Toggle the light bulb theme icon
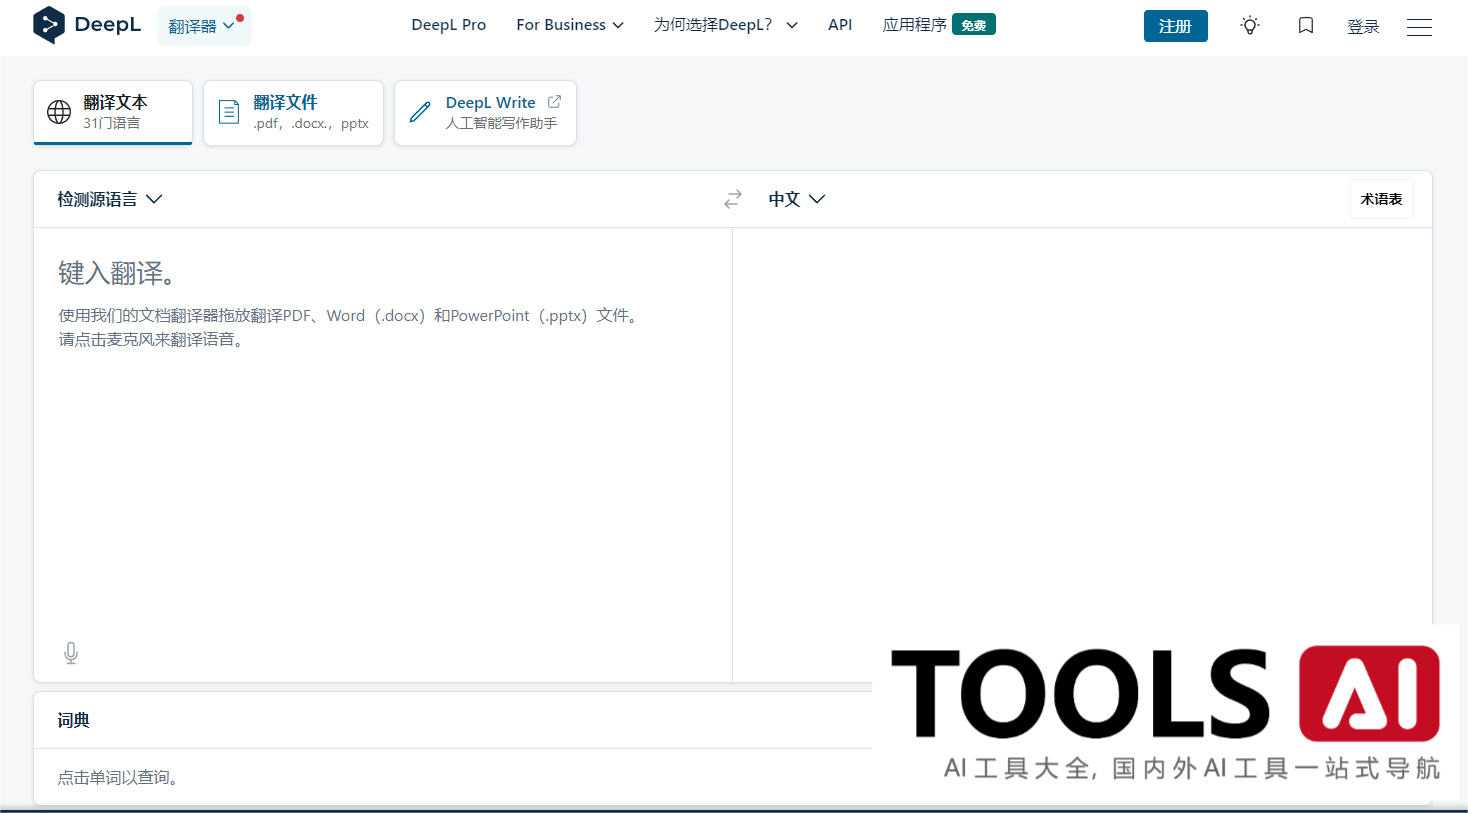Screen dimensions: 1468x813 (1250, 26)
